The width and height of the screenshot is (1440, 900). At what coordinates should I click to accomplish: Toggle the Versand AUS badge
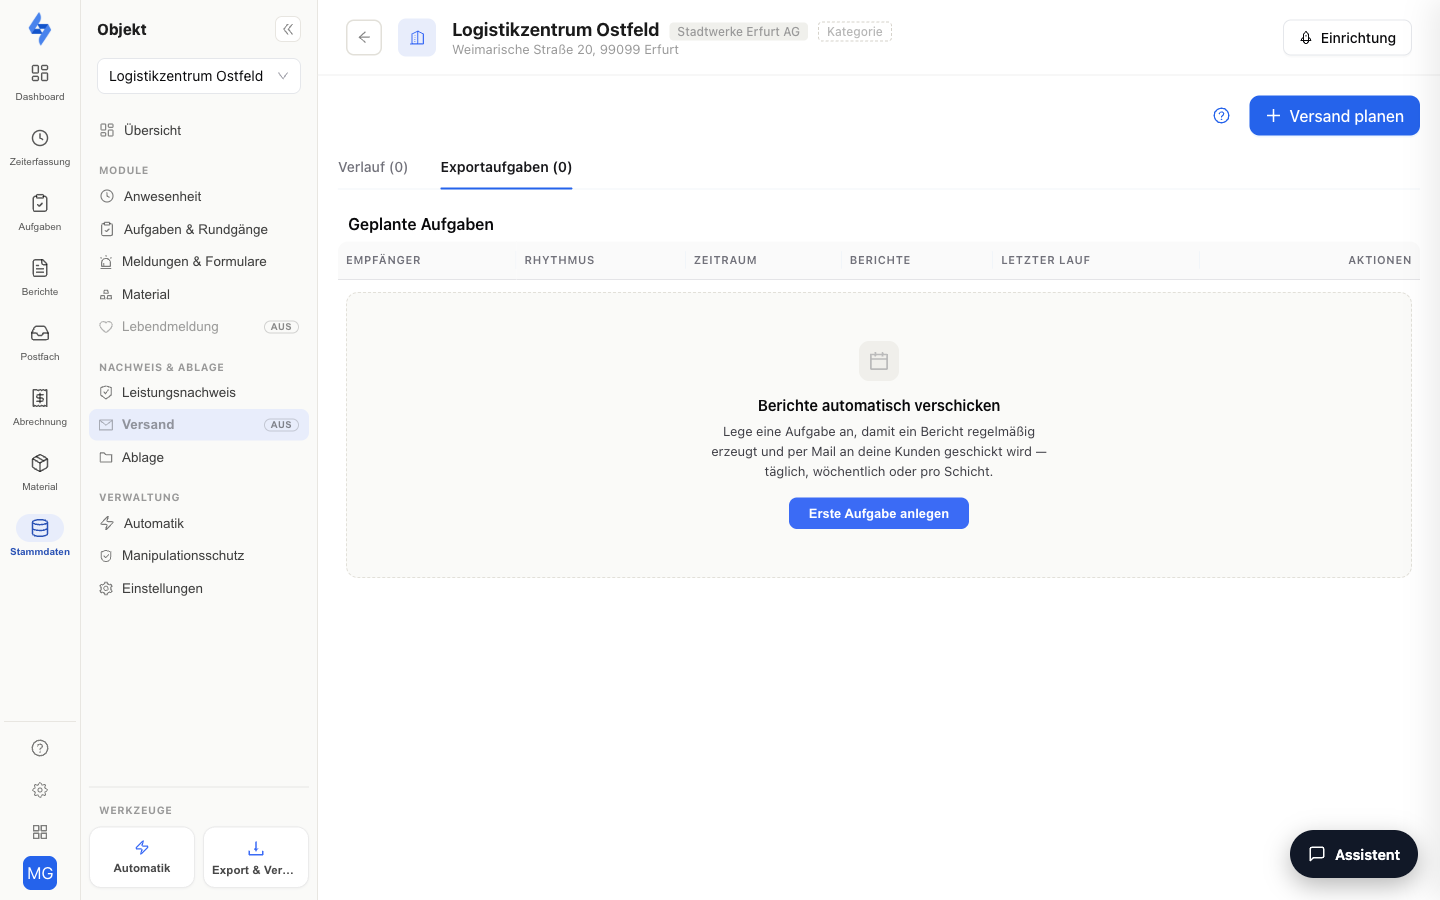point(281,425)
